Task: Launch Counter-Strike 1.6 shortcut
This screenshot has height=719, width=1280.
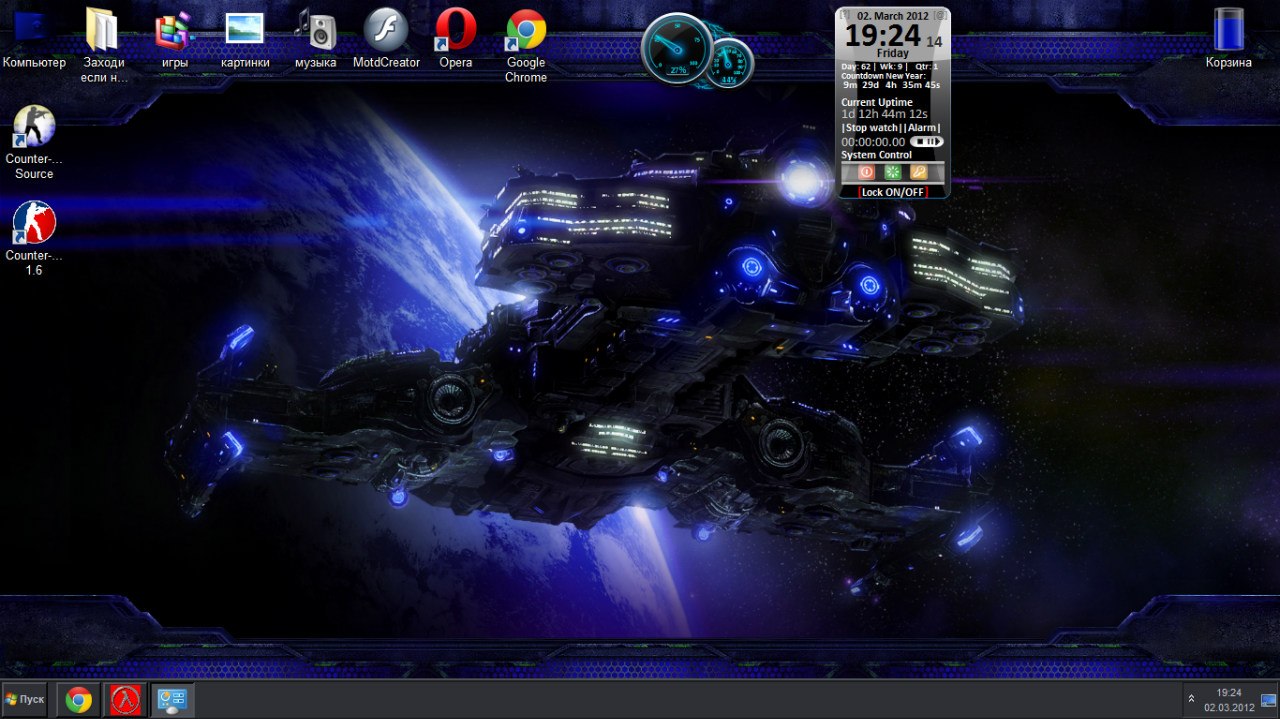Action: pos(34,224)
